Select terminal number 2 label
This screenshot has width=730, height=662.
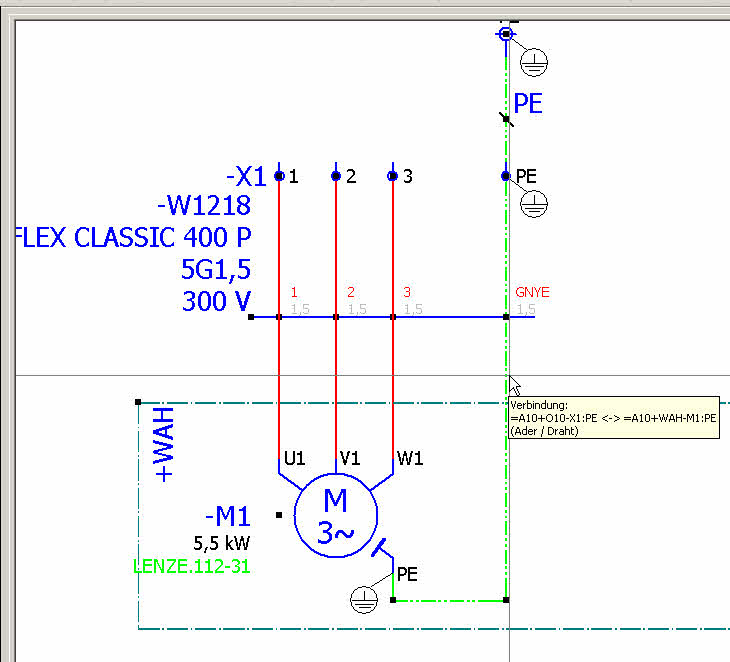[x=351, y=176]
